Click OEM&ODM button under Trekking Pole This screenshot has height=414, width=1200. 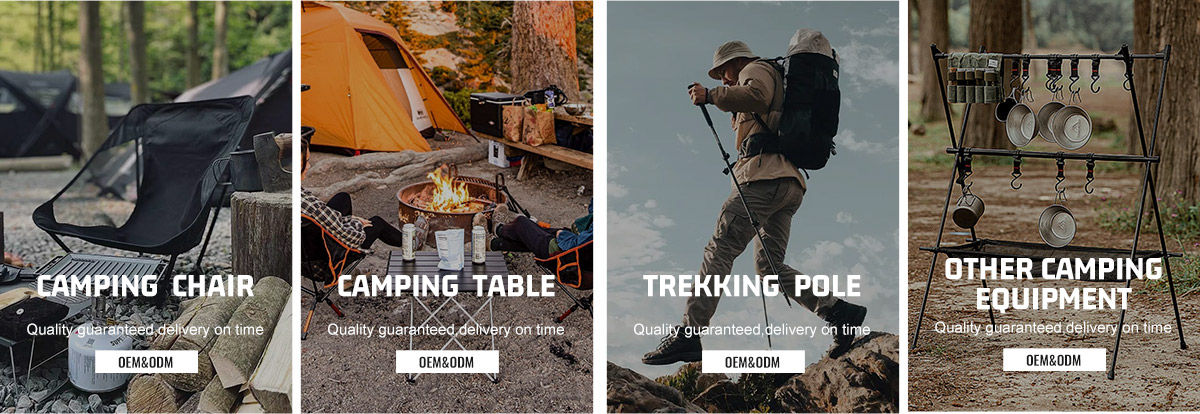click(x=752, y=361)
